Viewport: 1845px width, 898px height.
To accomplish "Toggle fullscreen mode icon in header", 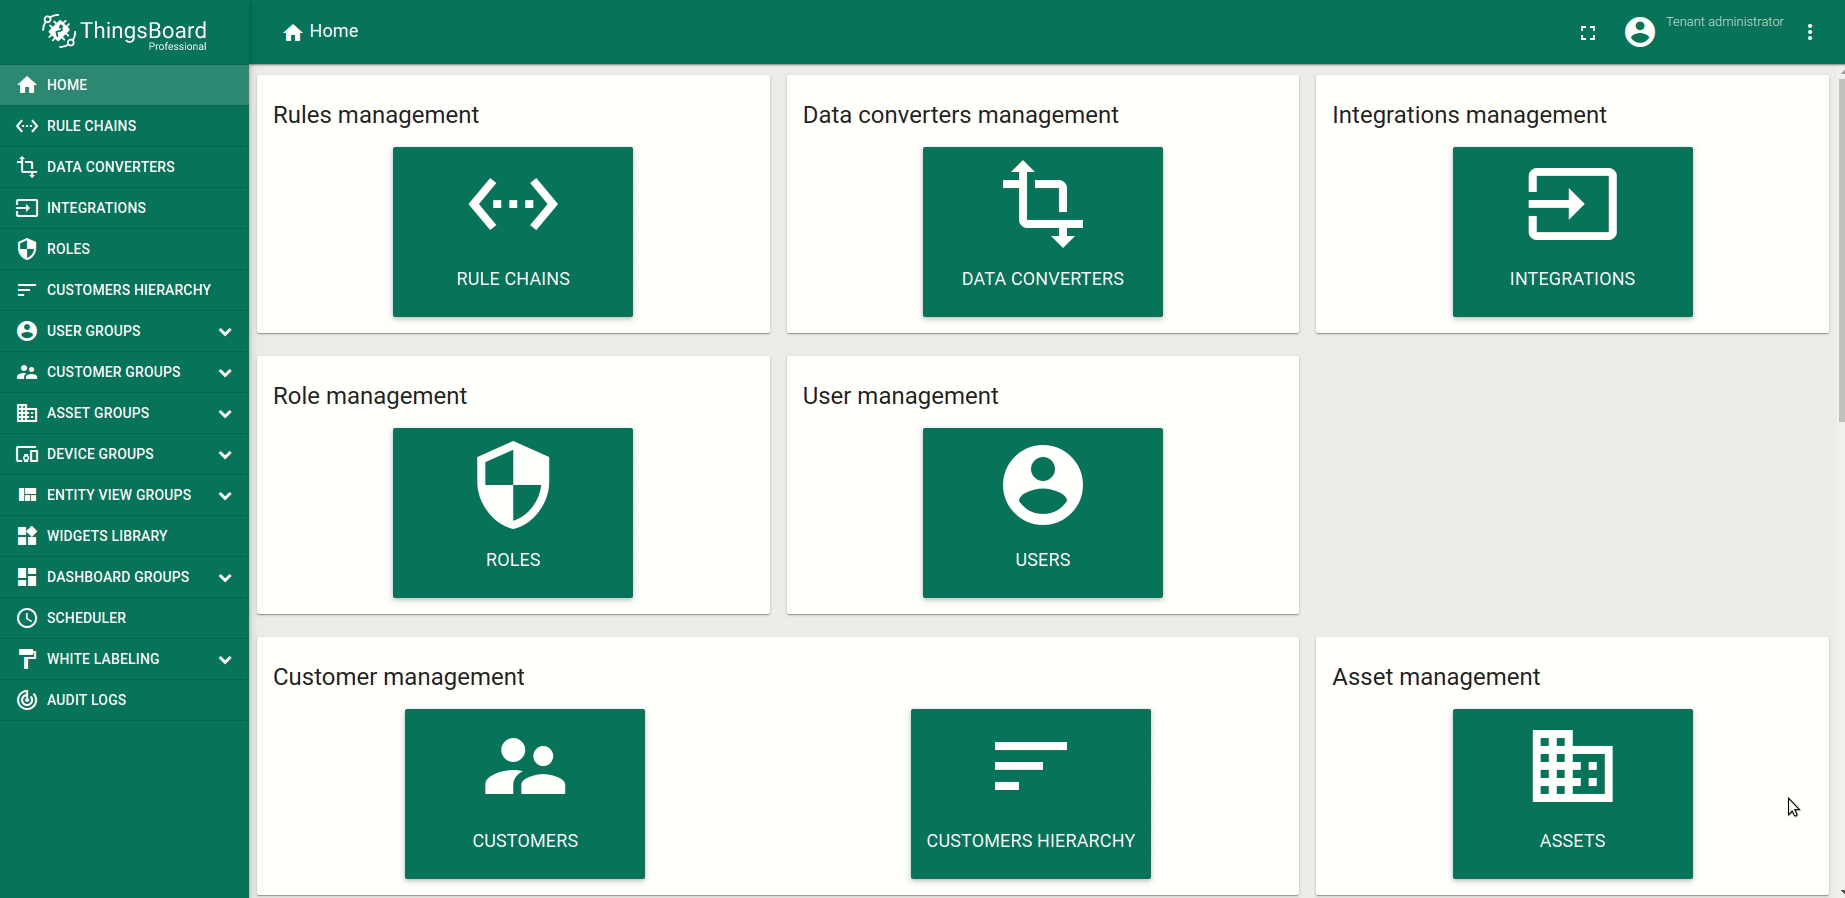I will coord(1587,33).
